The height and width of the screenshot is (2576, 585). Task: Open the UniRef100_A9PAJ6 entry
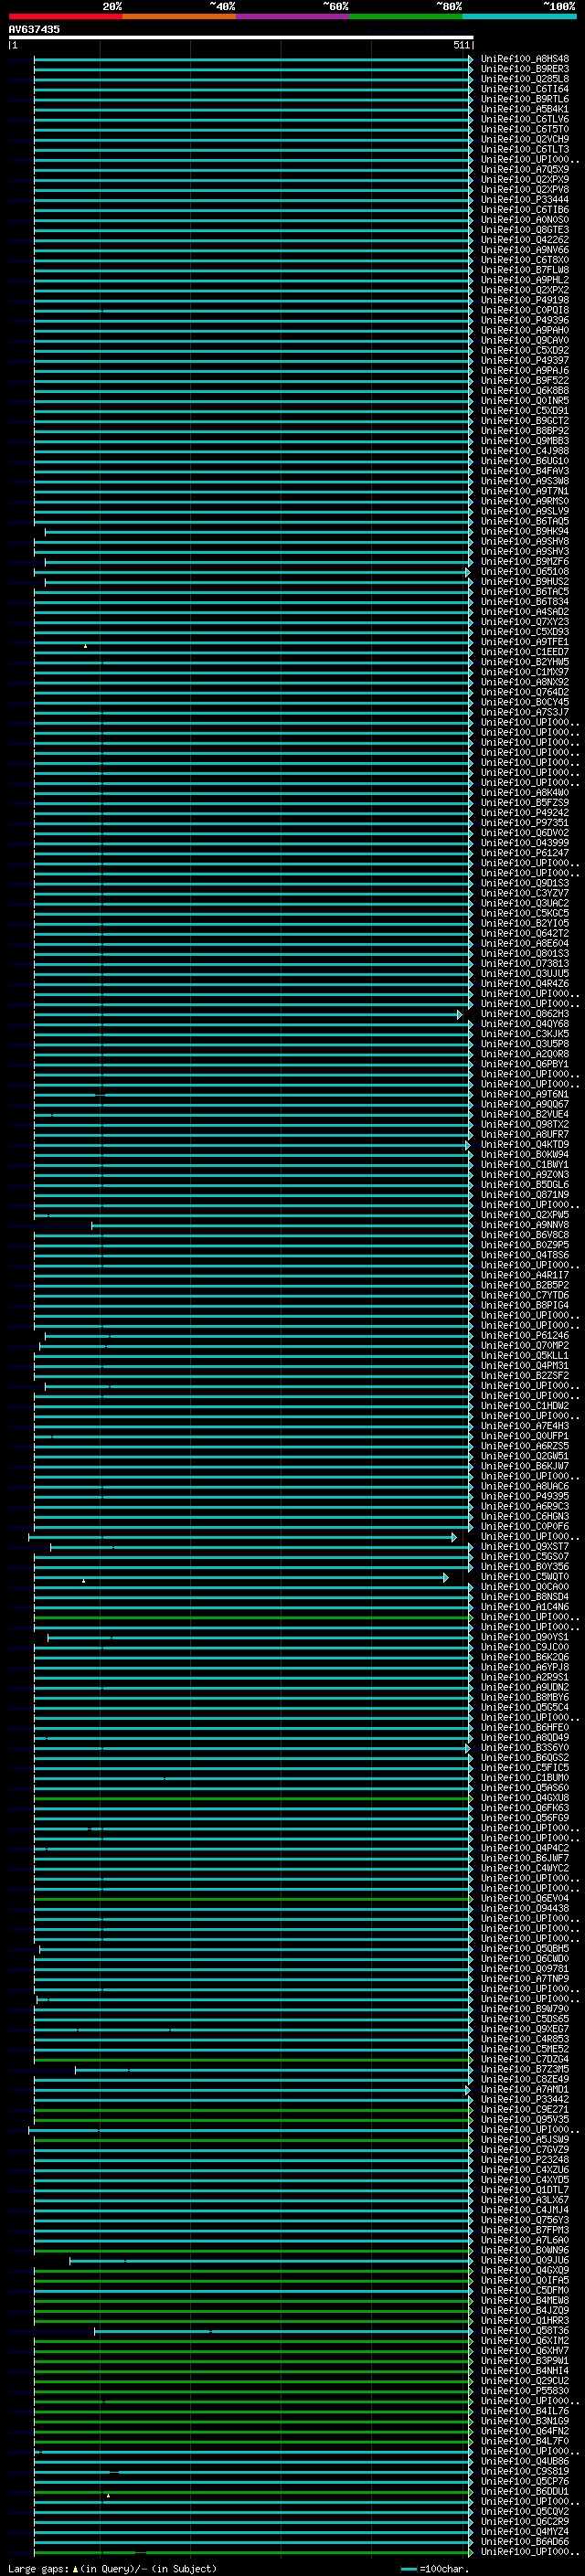(525, 371)
